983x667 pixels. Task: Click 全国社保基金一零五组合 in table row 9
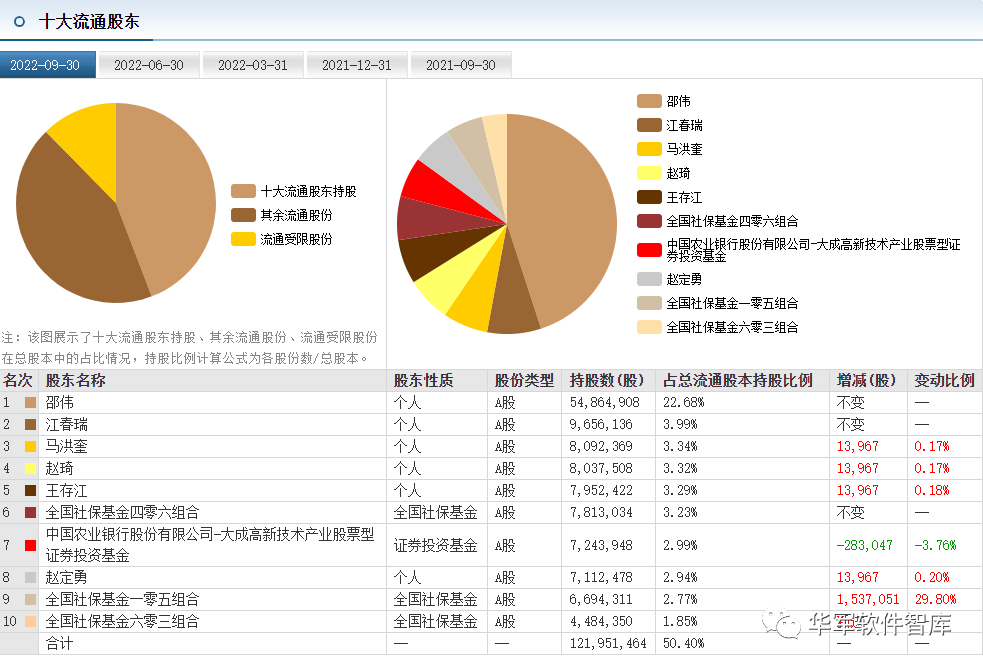(122, 599)
